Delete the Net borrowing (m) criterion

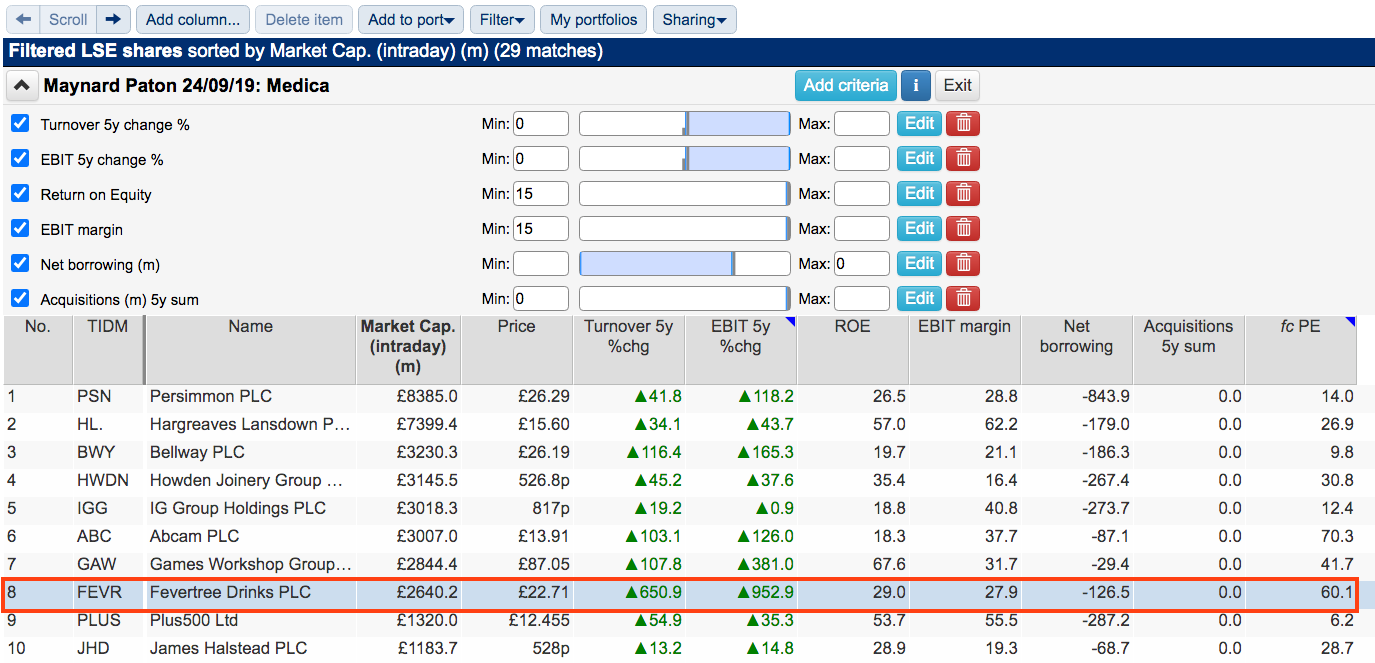pos(963,264)
